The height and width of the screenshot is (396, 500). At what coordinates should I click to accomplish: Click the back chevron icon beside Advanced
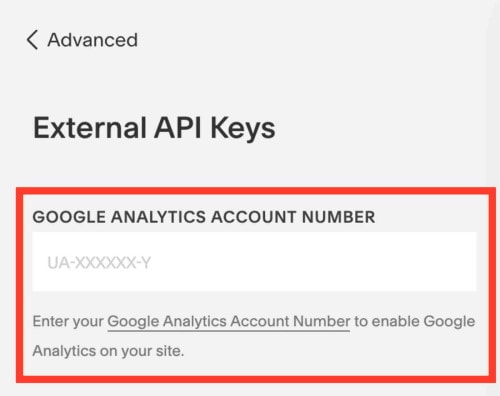click(x=32, y=40)
